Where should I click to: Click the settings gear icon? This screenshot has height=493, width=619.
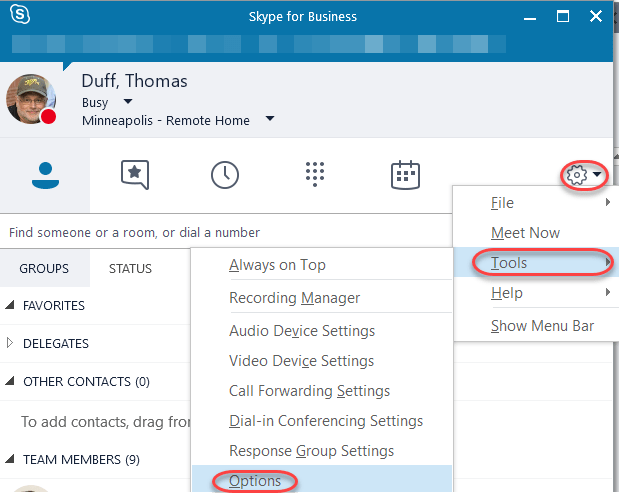coord(577,175)
